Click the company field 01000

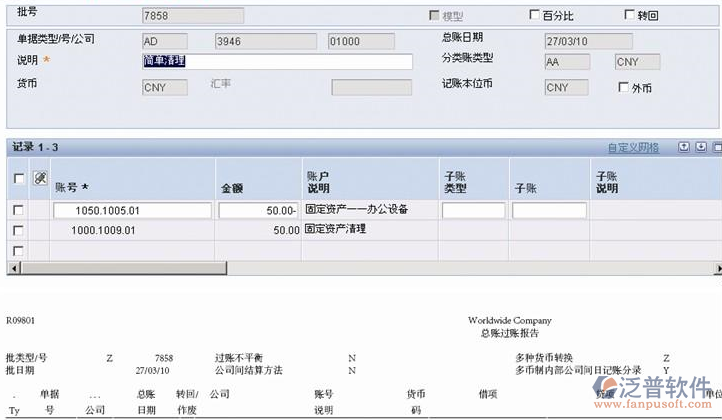click(x=361, y=41)
